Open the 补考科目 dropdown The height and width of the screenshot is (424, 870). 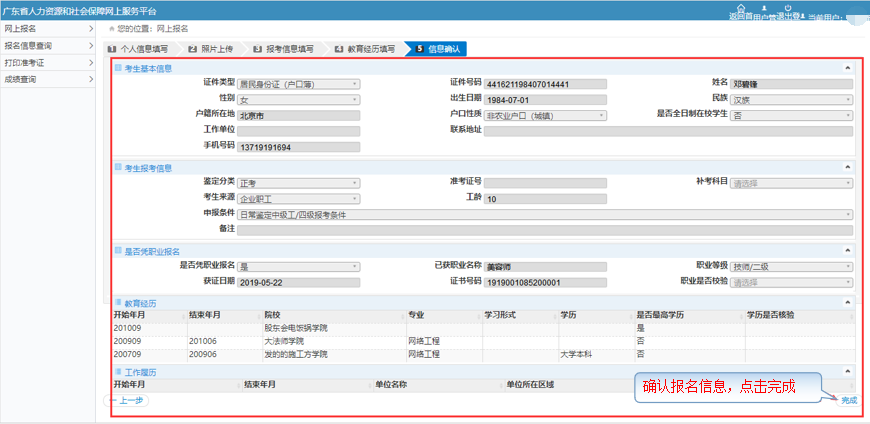point(791,183)
